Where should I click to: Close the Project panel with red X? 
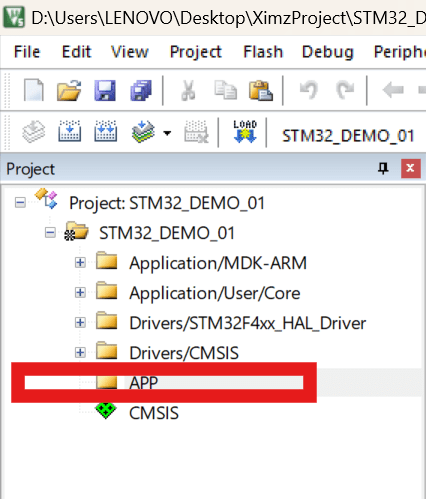click(411, 168)
